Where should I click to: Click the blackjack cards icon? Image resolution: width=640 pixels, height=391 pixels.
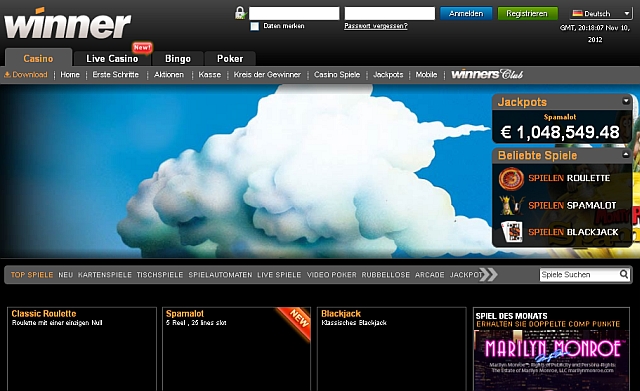coord(511,231)
